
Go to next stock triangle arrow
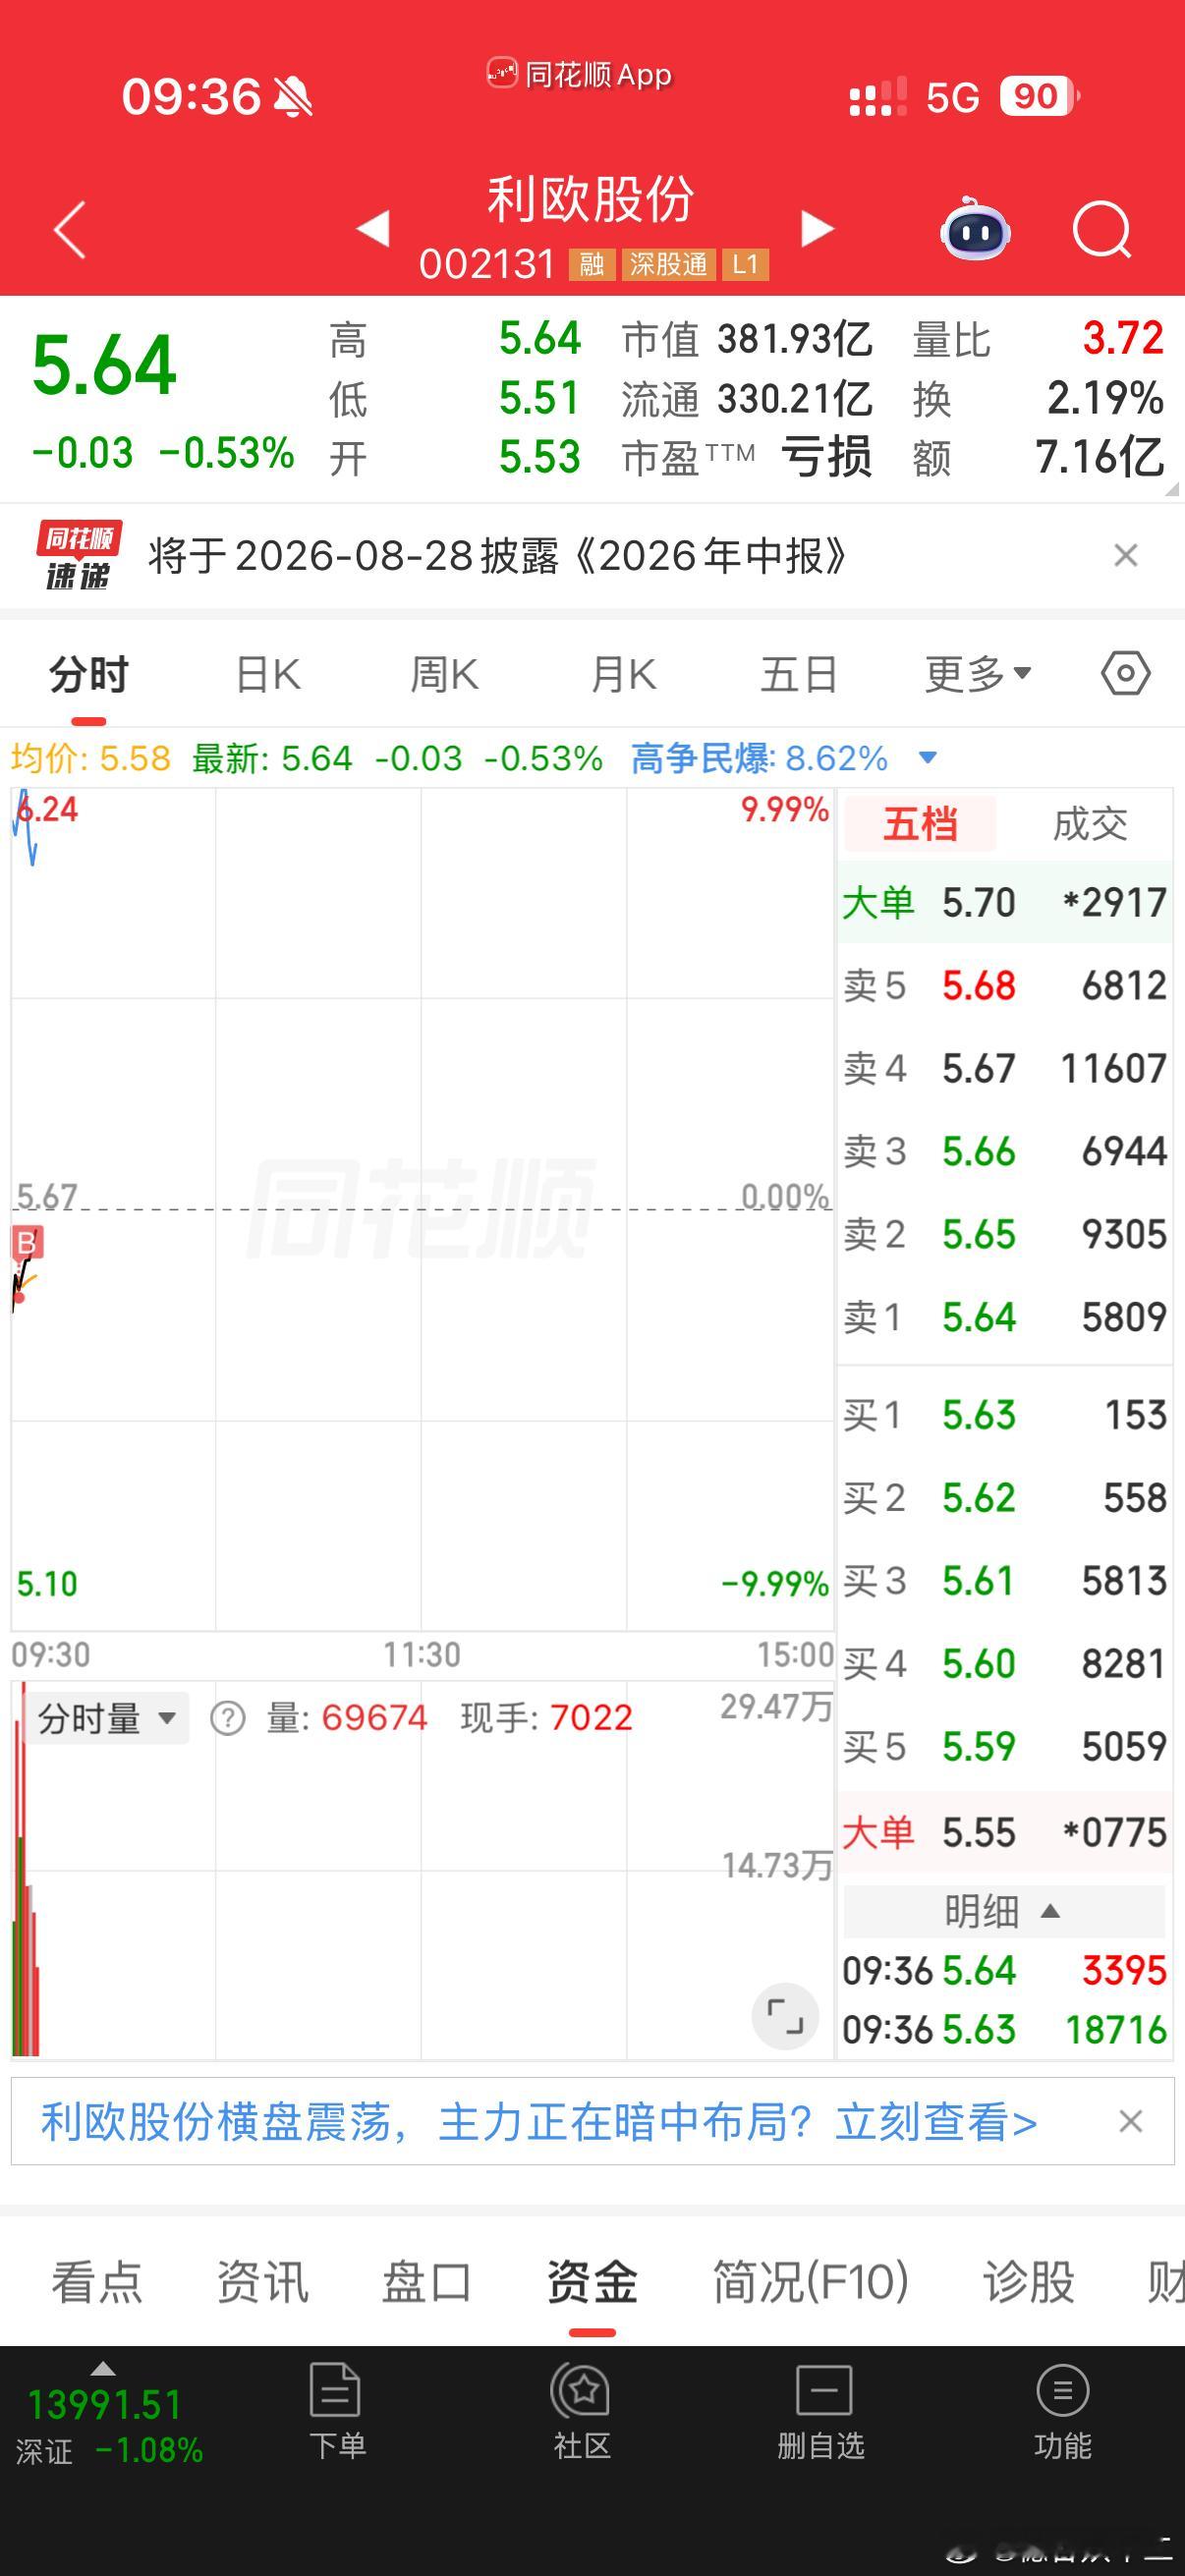click(x=817, y=229)
